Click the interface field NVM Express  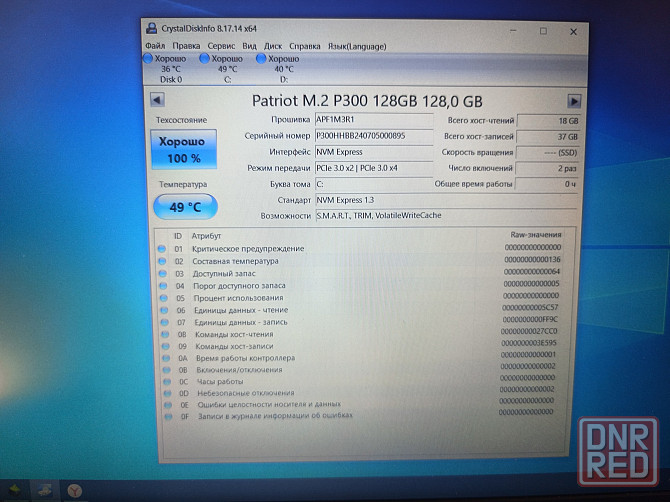(374, 152)
